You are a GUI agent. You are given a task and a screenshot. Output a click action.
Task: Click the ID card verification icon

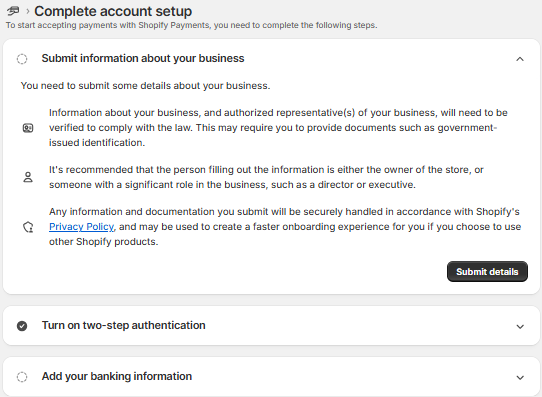click(28, 128)
